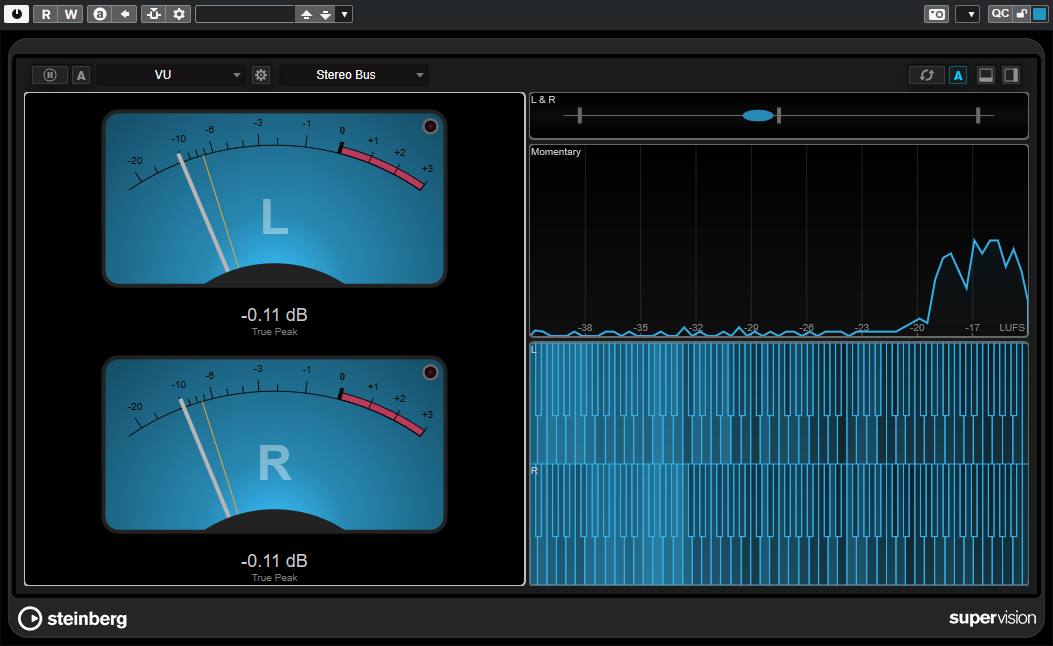Enable Read automation (R) button
The image size is (1053, 646).
tap(46, 14)
